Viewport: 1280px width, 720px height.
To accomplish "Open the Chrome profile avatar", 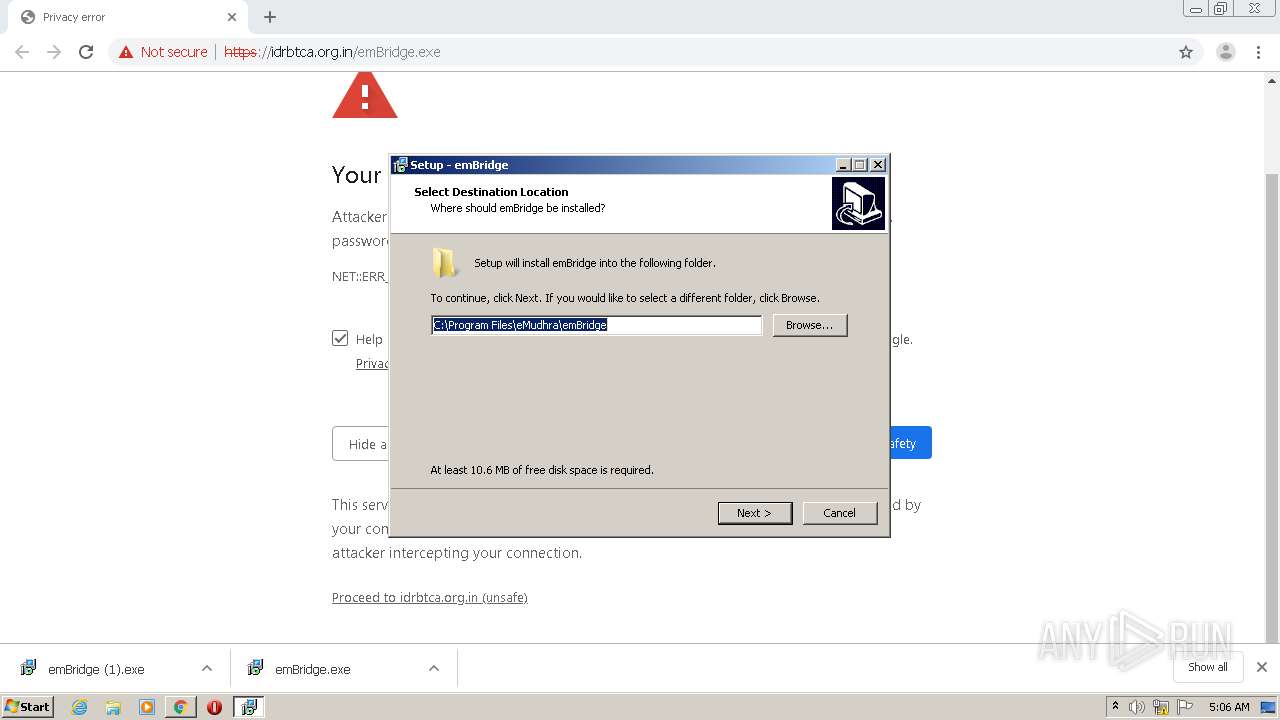I will pyautogui.click(x=1226, y=52).
